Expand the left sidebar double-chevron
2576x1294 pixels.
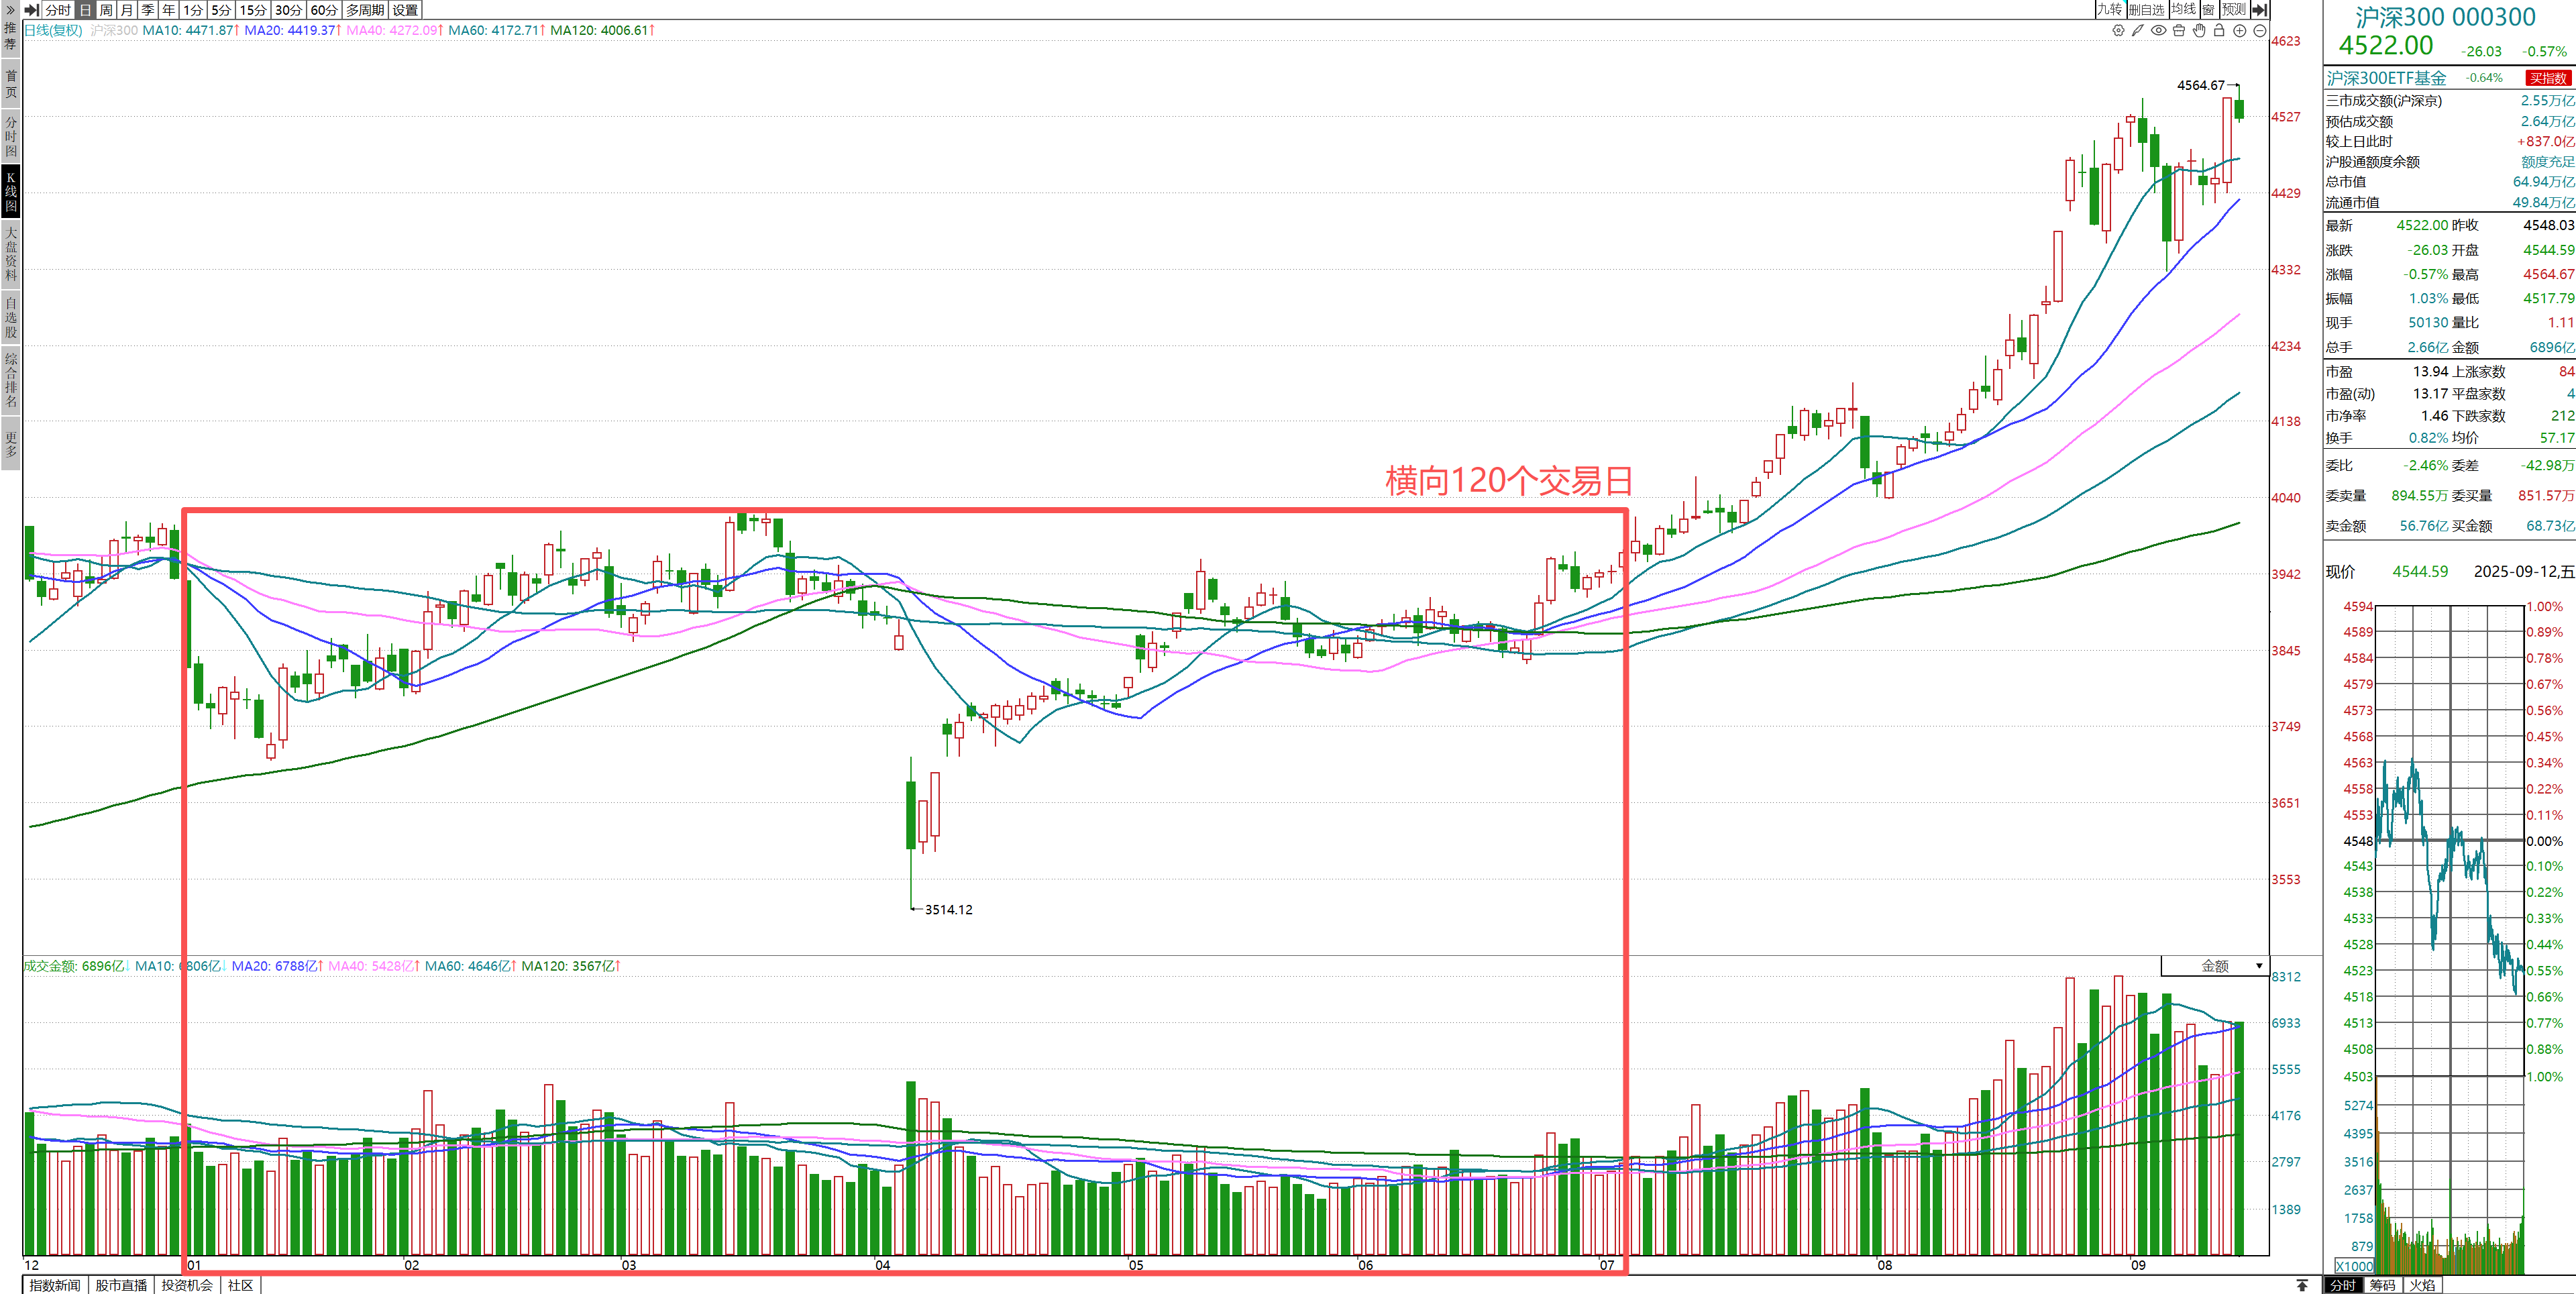[10, 9]
